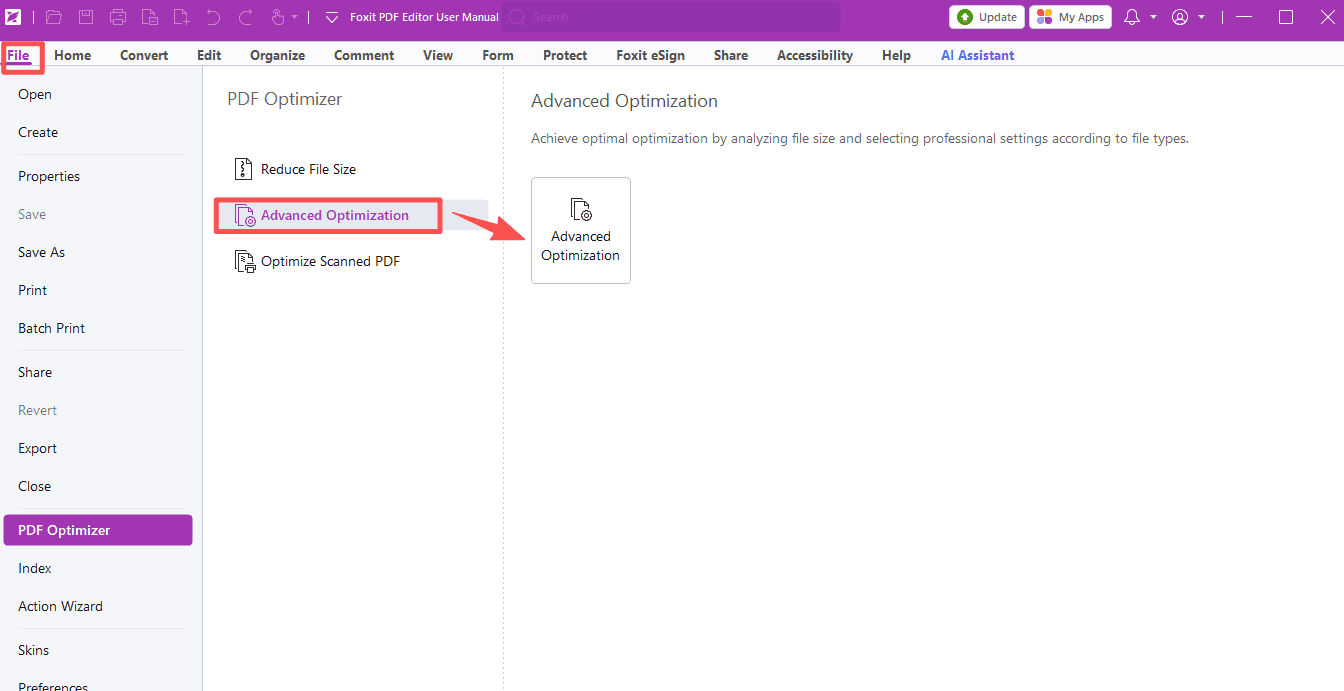Viewport: 1344px width, 691px height.
Task: Open the customize quick access toolbar arrow
Action: coord(332,18)
